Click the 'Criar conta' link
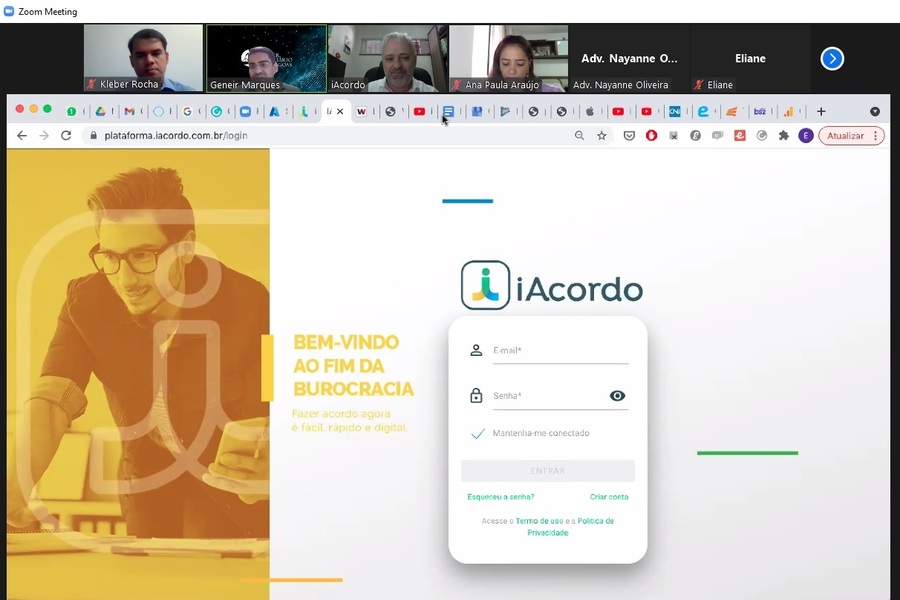This screenshot has width=900, height=600. [609, 497]
